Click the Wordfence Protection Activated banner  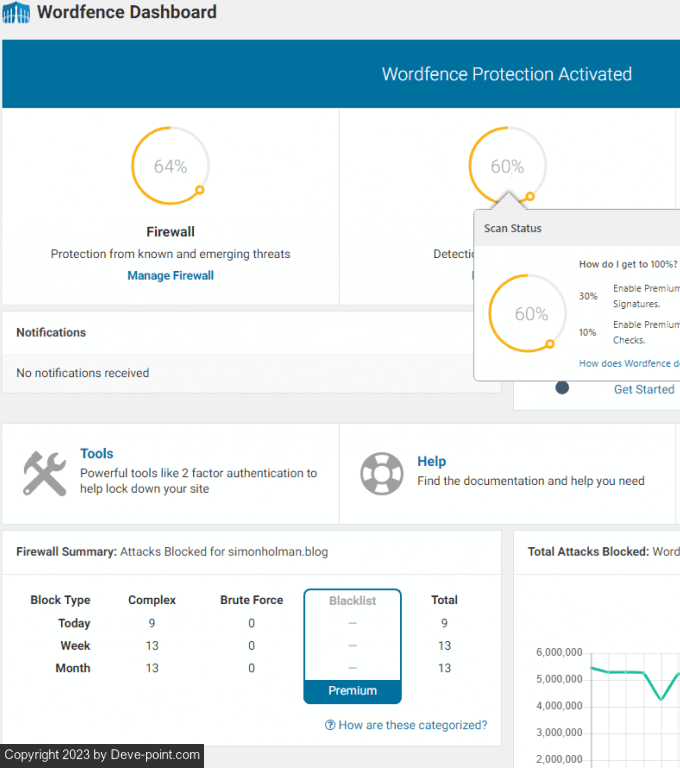pyautogui.click(x=506, y=74)
